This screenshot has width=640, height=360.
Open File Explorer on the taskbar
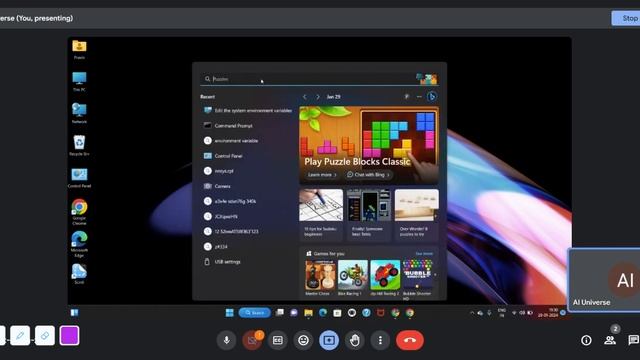[x=308, y=313]
